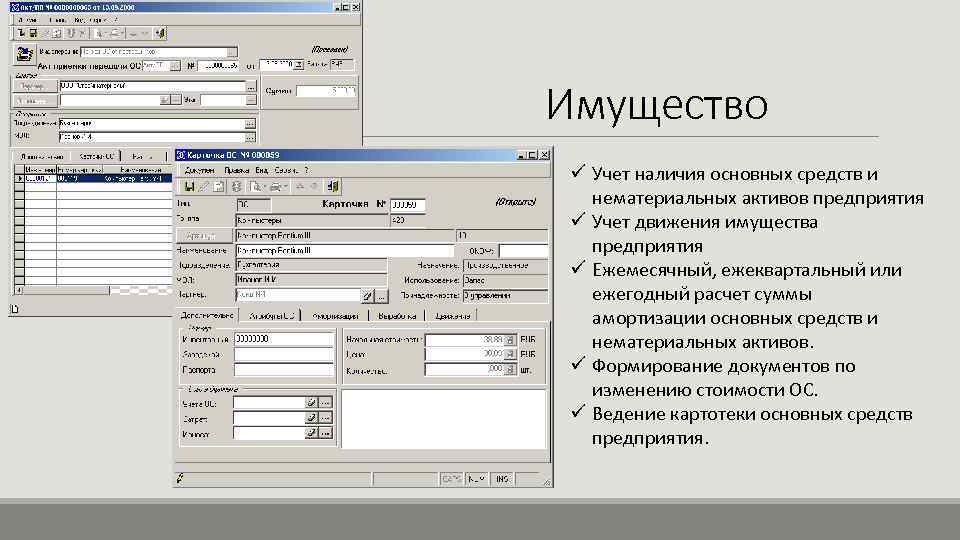960x540 pixels.
Task: Expand printer dropdown arrow in card toolbar
Action: [x=285, y=187]
